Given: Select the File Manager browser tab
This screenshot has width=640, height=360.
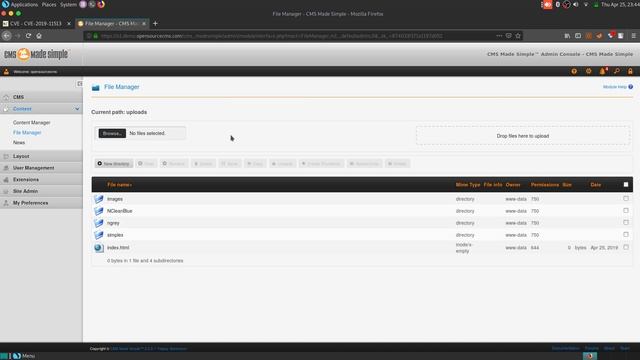Looking at the screenshot, I should (x=112, y=24).
